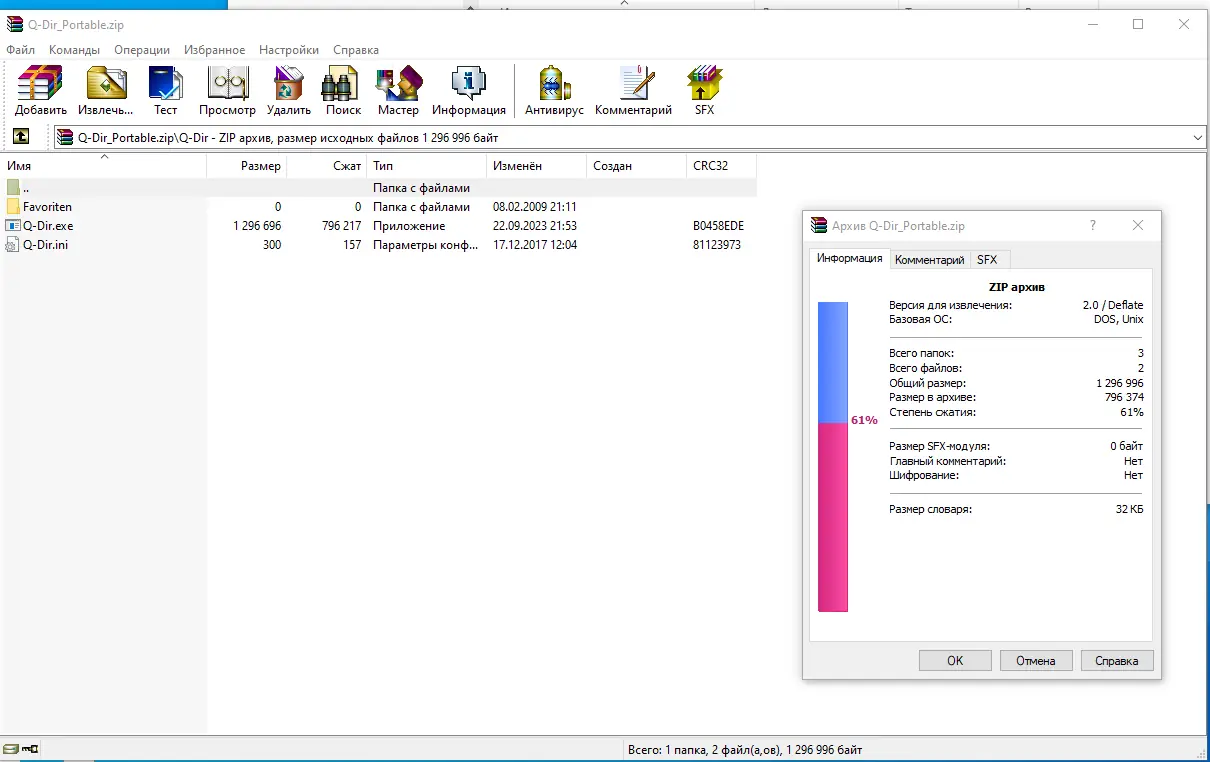Open the Команды menu

[x=74, y=50]
